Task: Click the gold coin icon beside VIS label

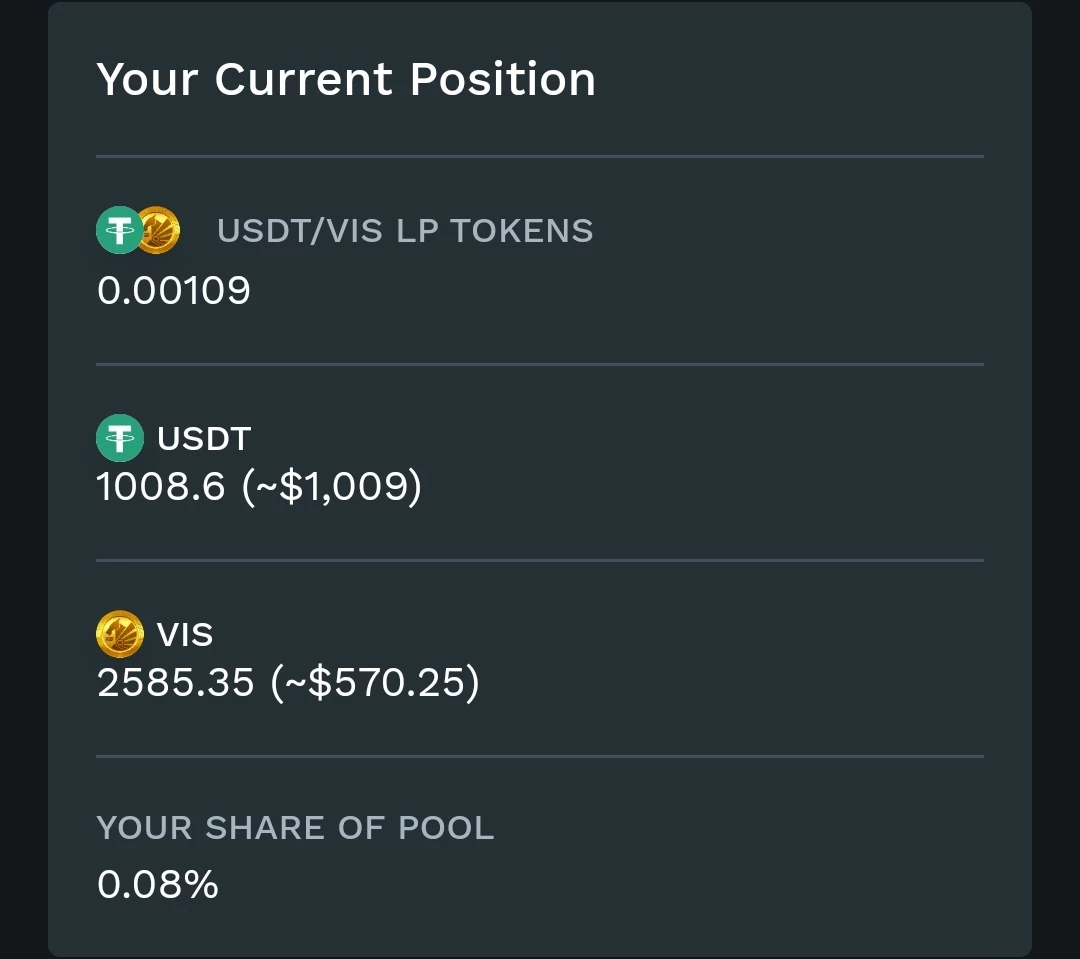Action: tap(119, 634)
